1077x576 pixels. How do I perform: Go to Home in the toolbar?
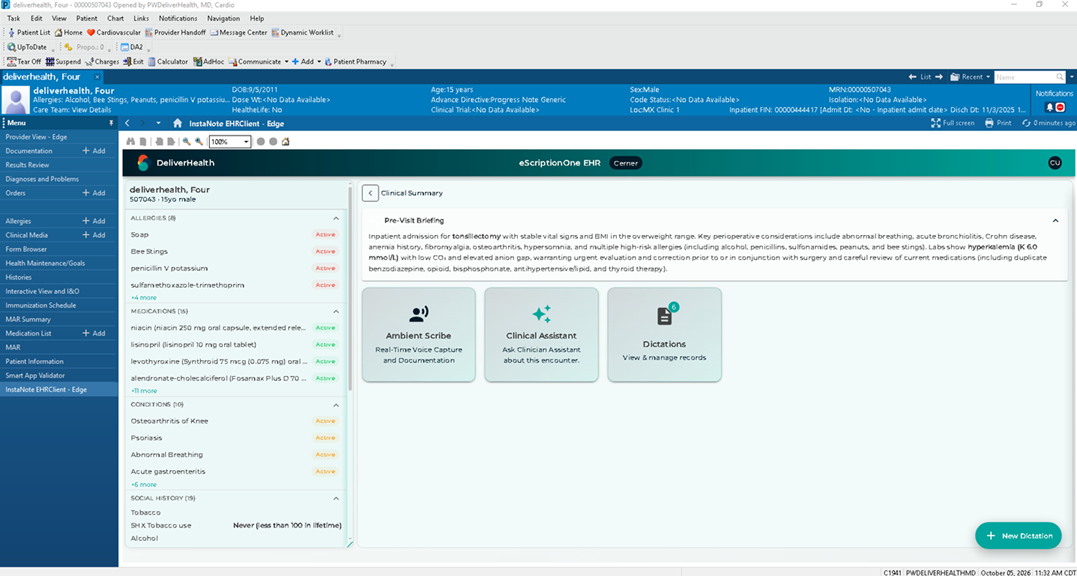69,32
